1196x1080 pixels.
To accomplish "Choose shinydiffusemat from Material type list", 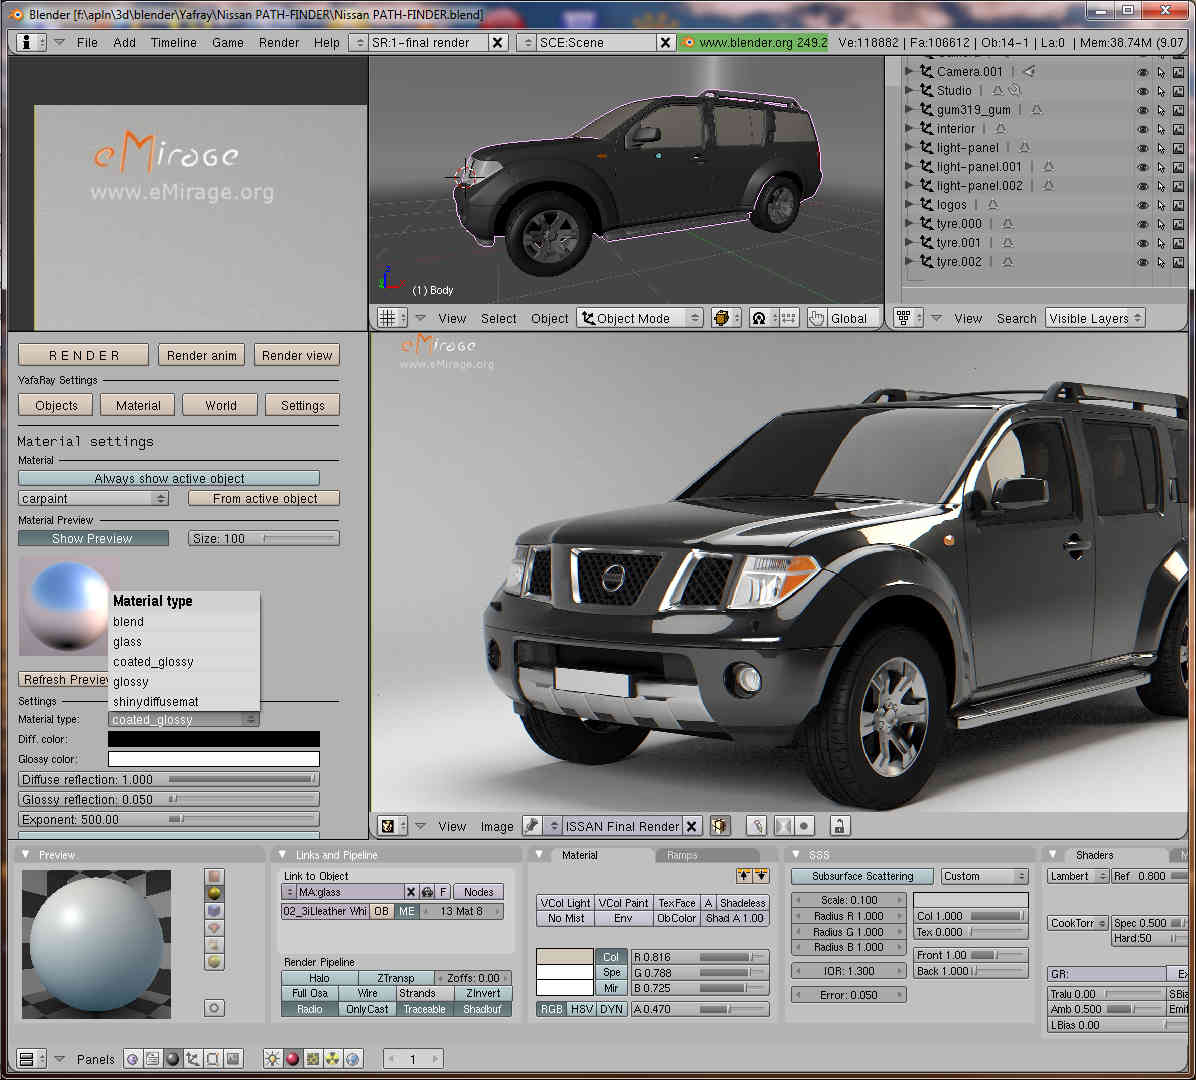I will tap(156, 702).
